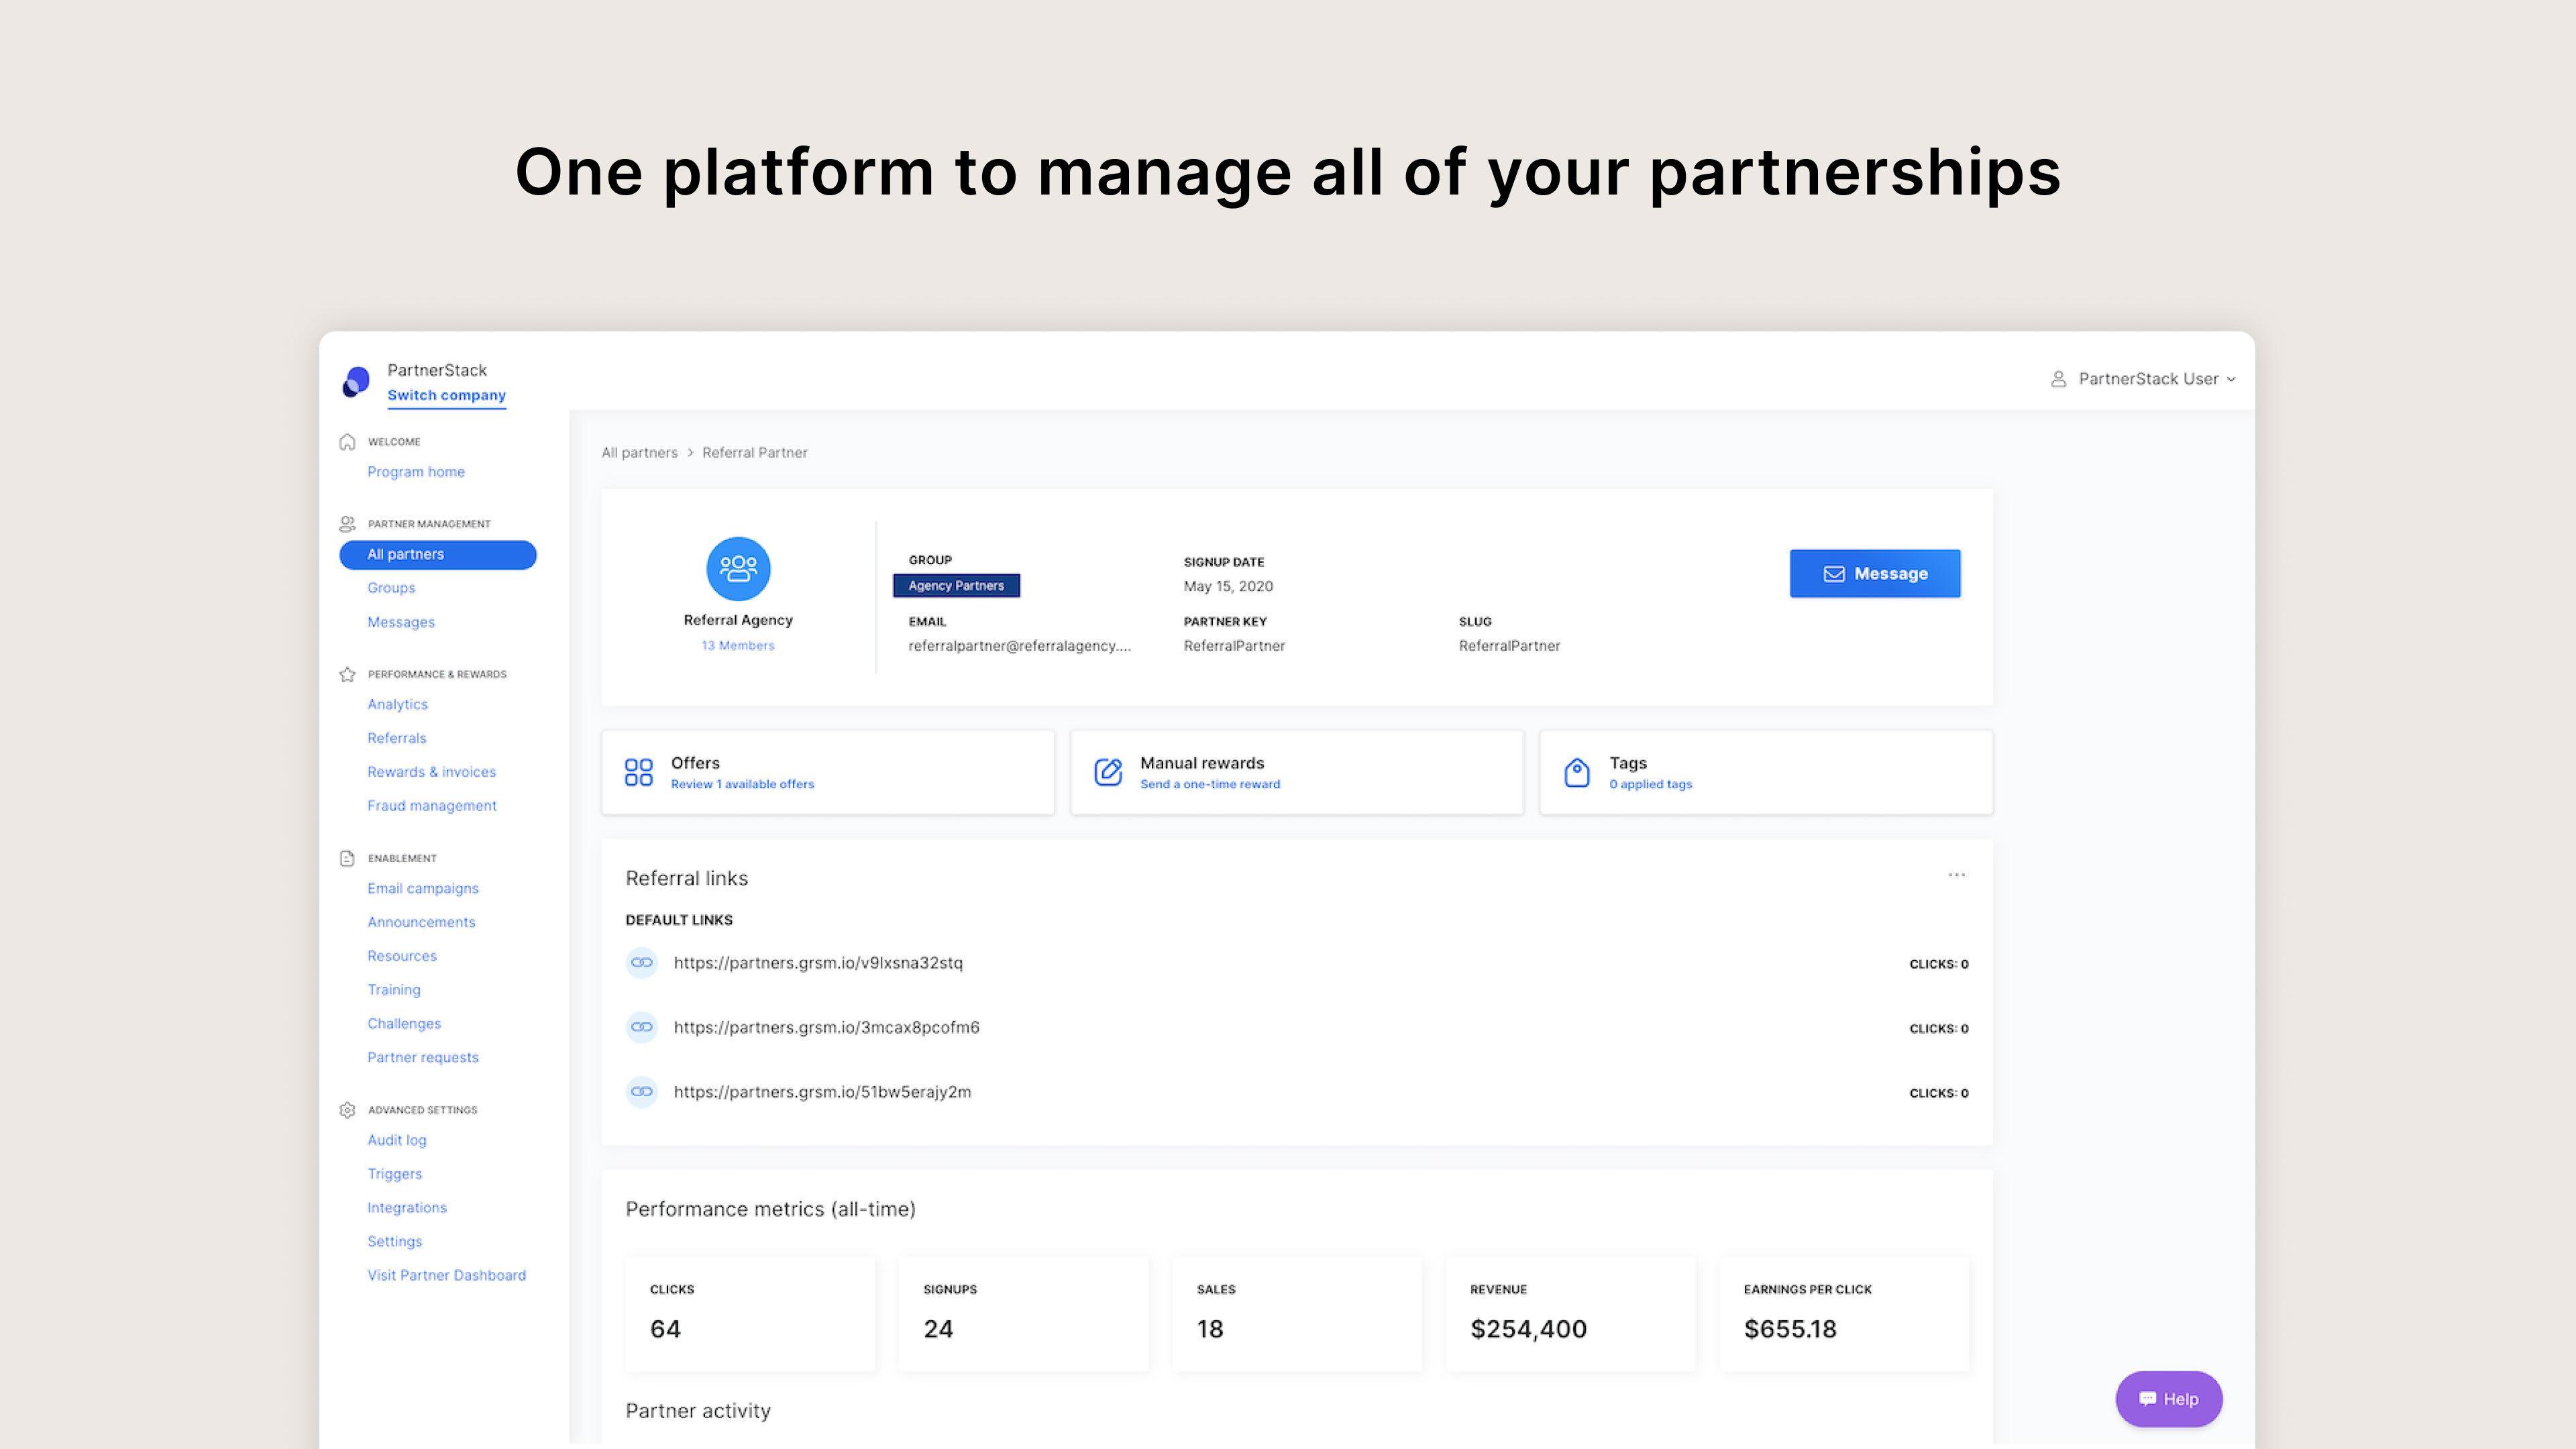Screen dimensions: 2576x1449
Task: Click the Offers grid icon
Action: (637, 771)
